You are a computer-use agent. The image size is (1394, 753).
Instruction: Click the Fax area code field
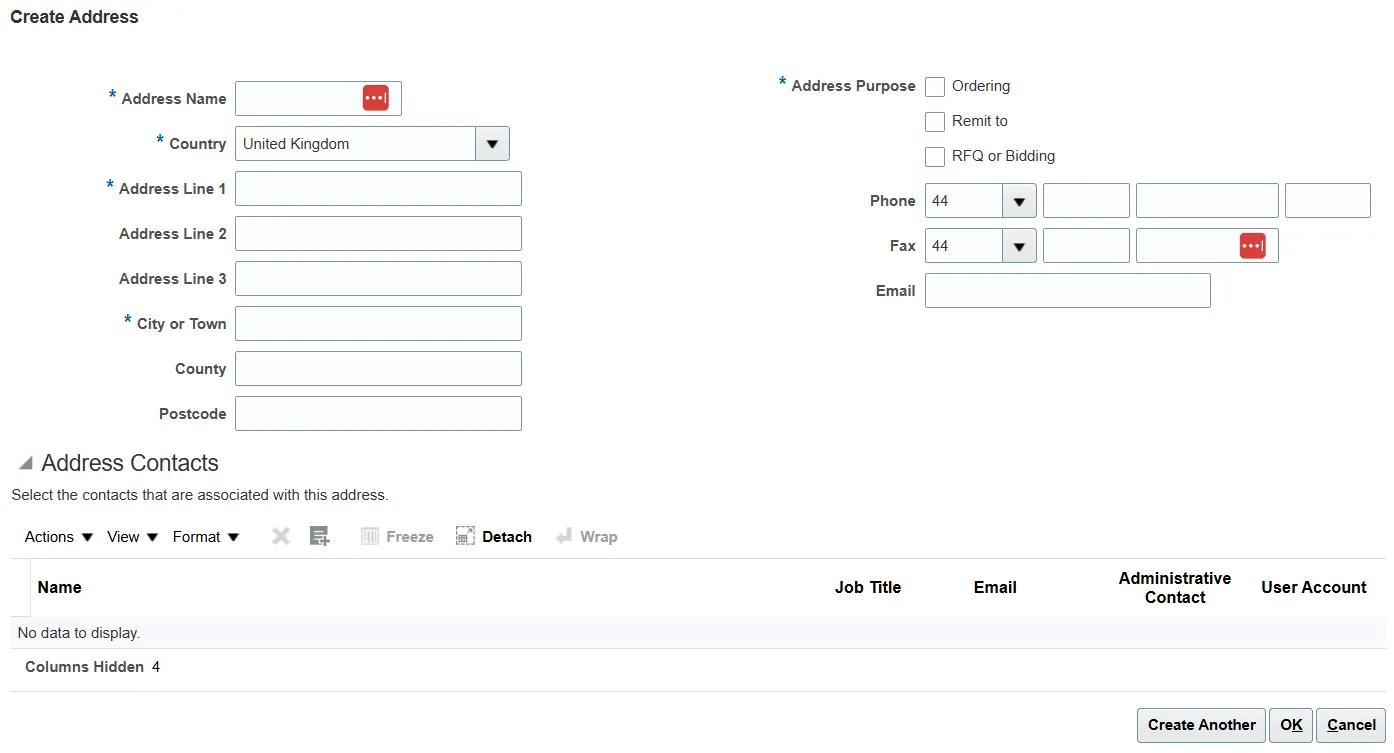pos(1086,246)
